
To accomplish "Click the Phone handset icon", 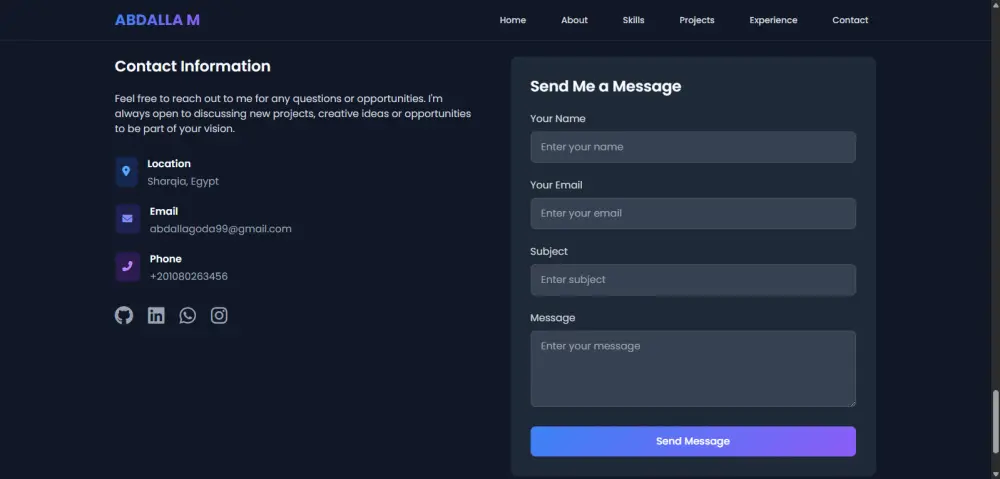I will (127, 267).
